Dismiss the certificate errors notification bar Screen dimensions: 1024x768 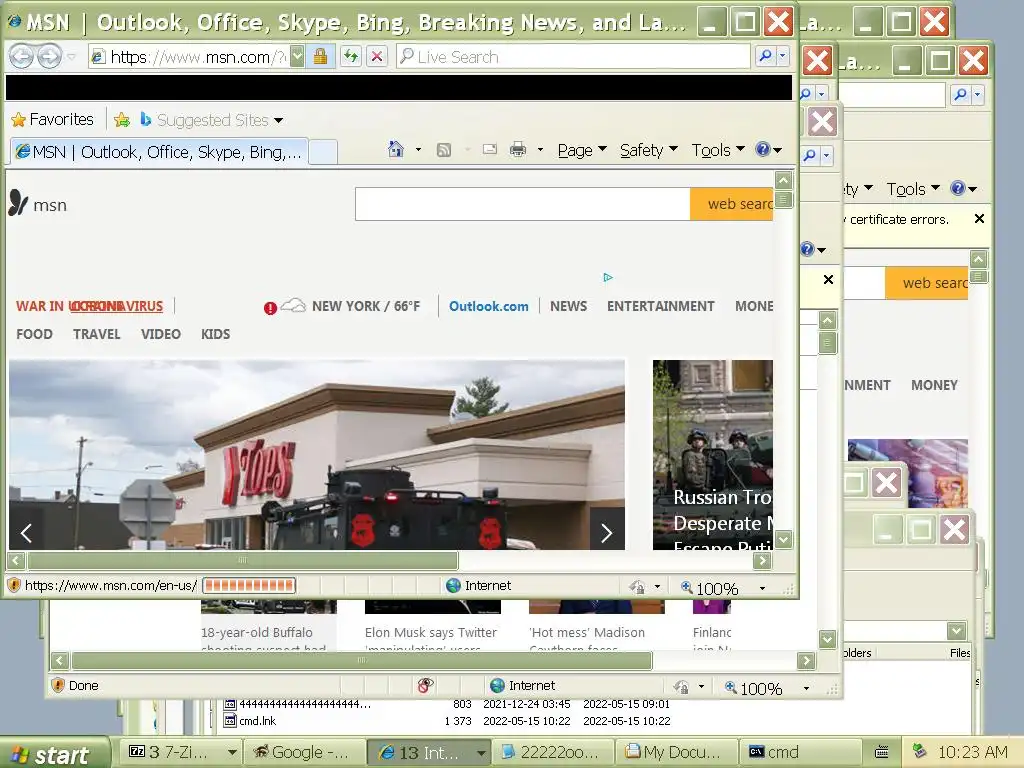click(979, 219)
